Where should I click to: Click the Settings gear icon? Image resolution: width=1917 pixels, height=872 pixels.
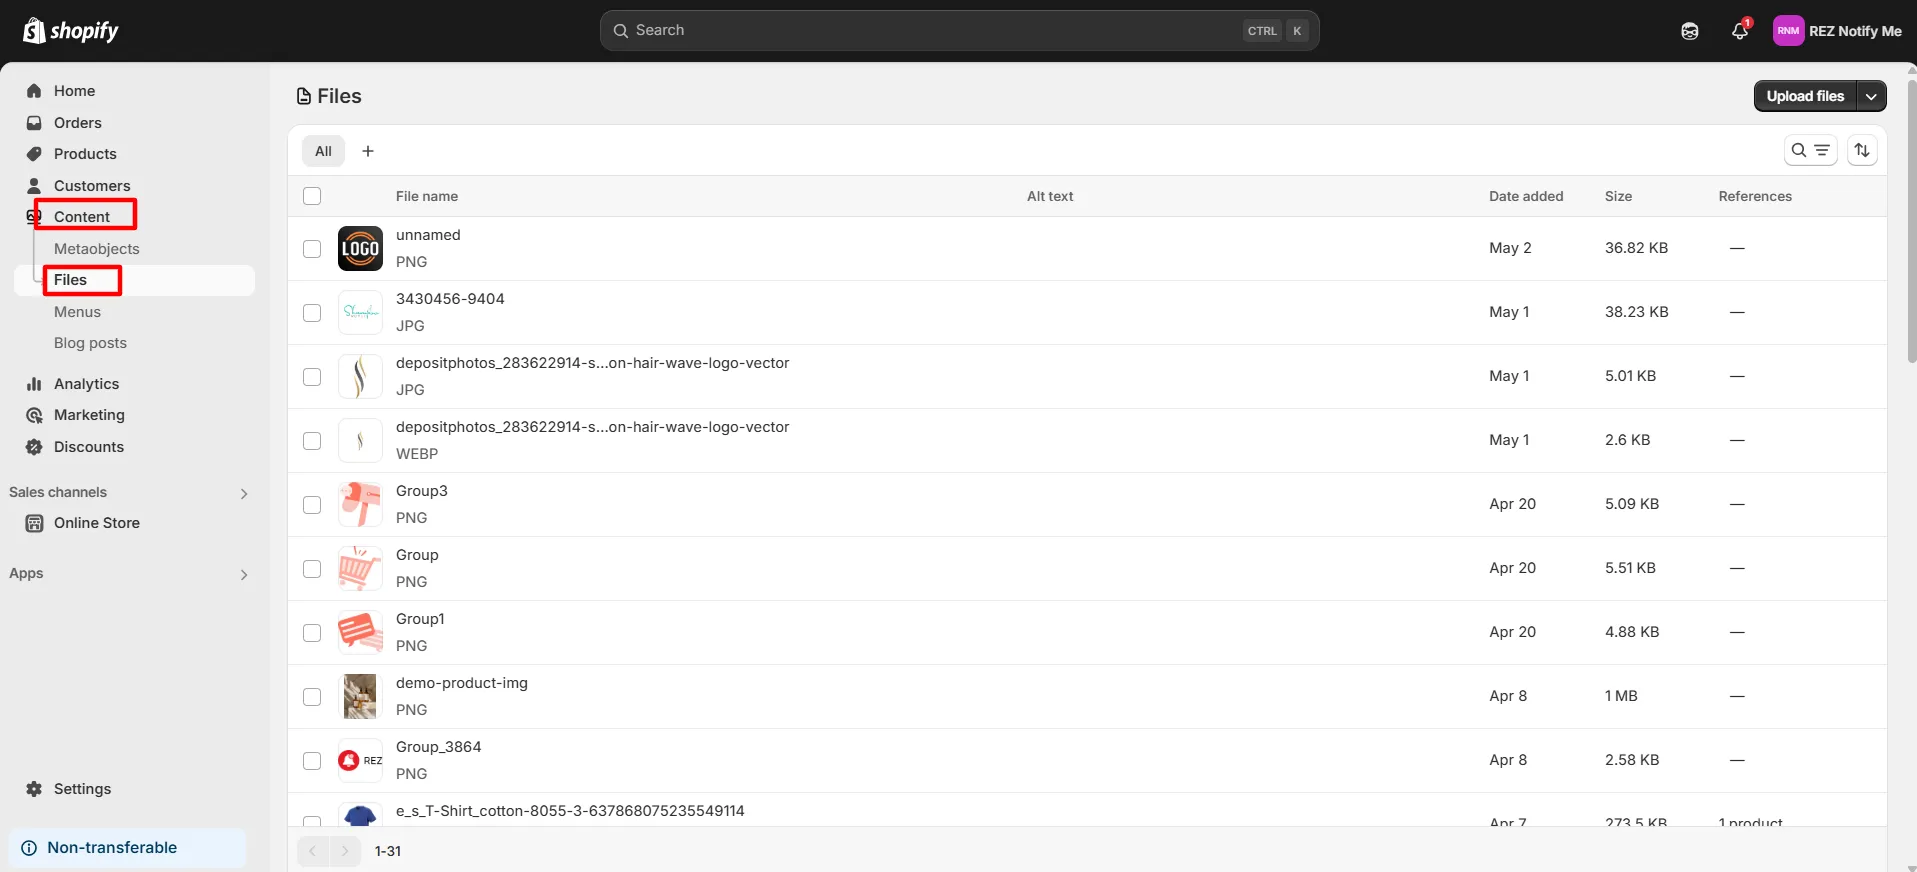tap(34, 789)
